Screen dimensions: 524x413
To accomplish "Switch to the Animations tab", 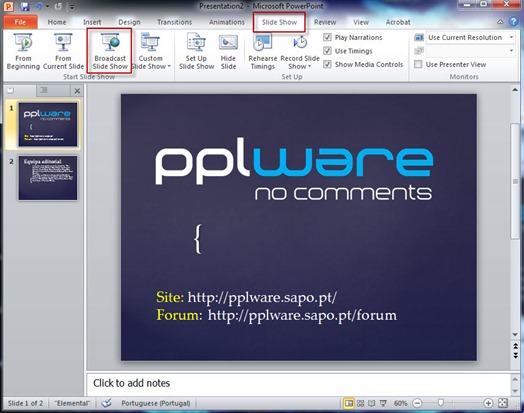I will click(227, 22).
